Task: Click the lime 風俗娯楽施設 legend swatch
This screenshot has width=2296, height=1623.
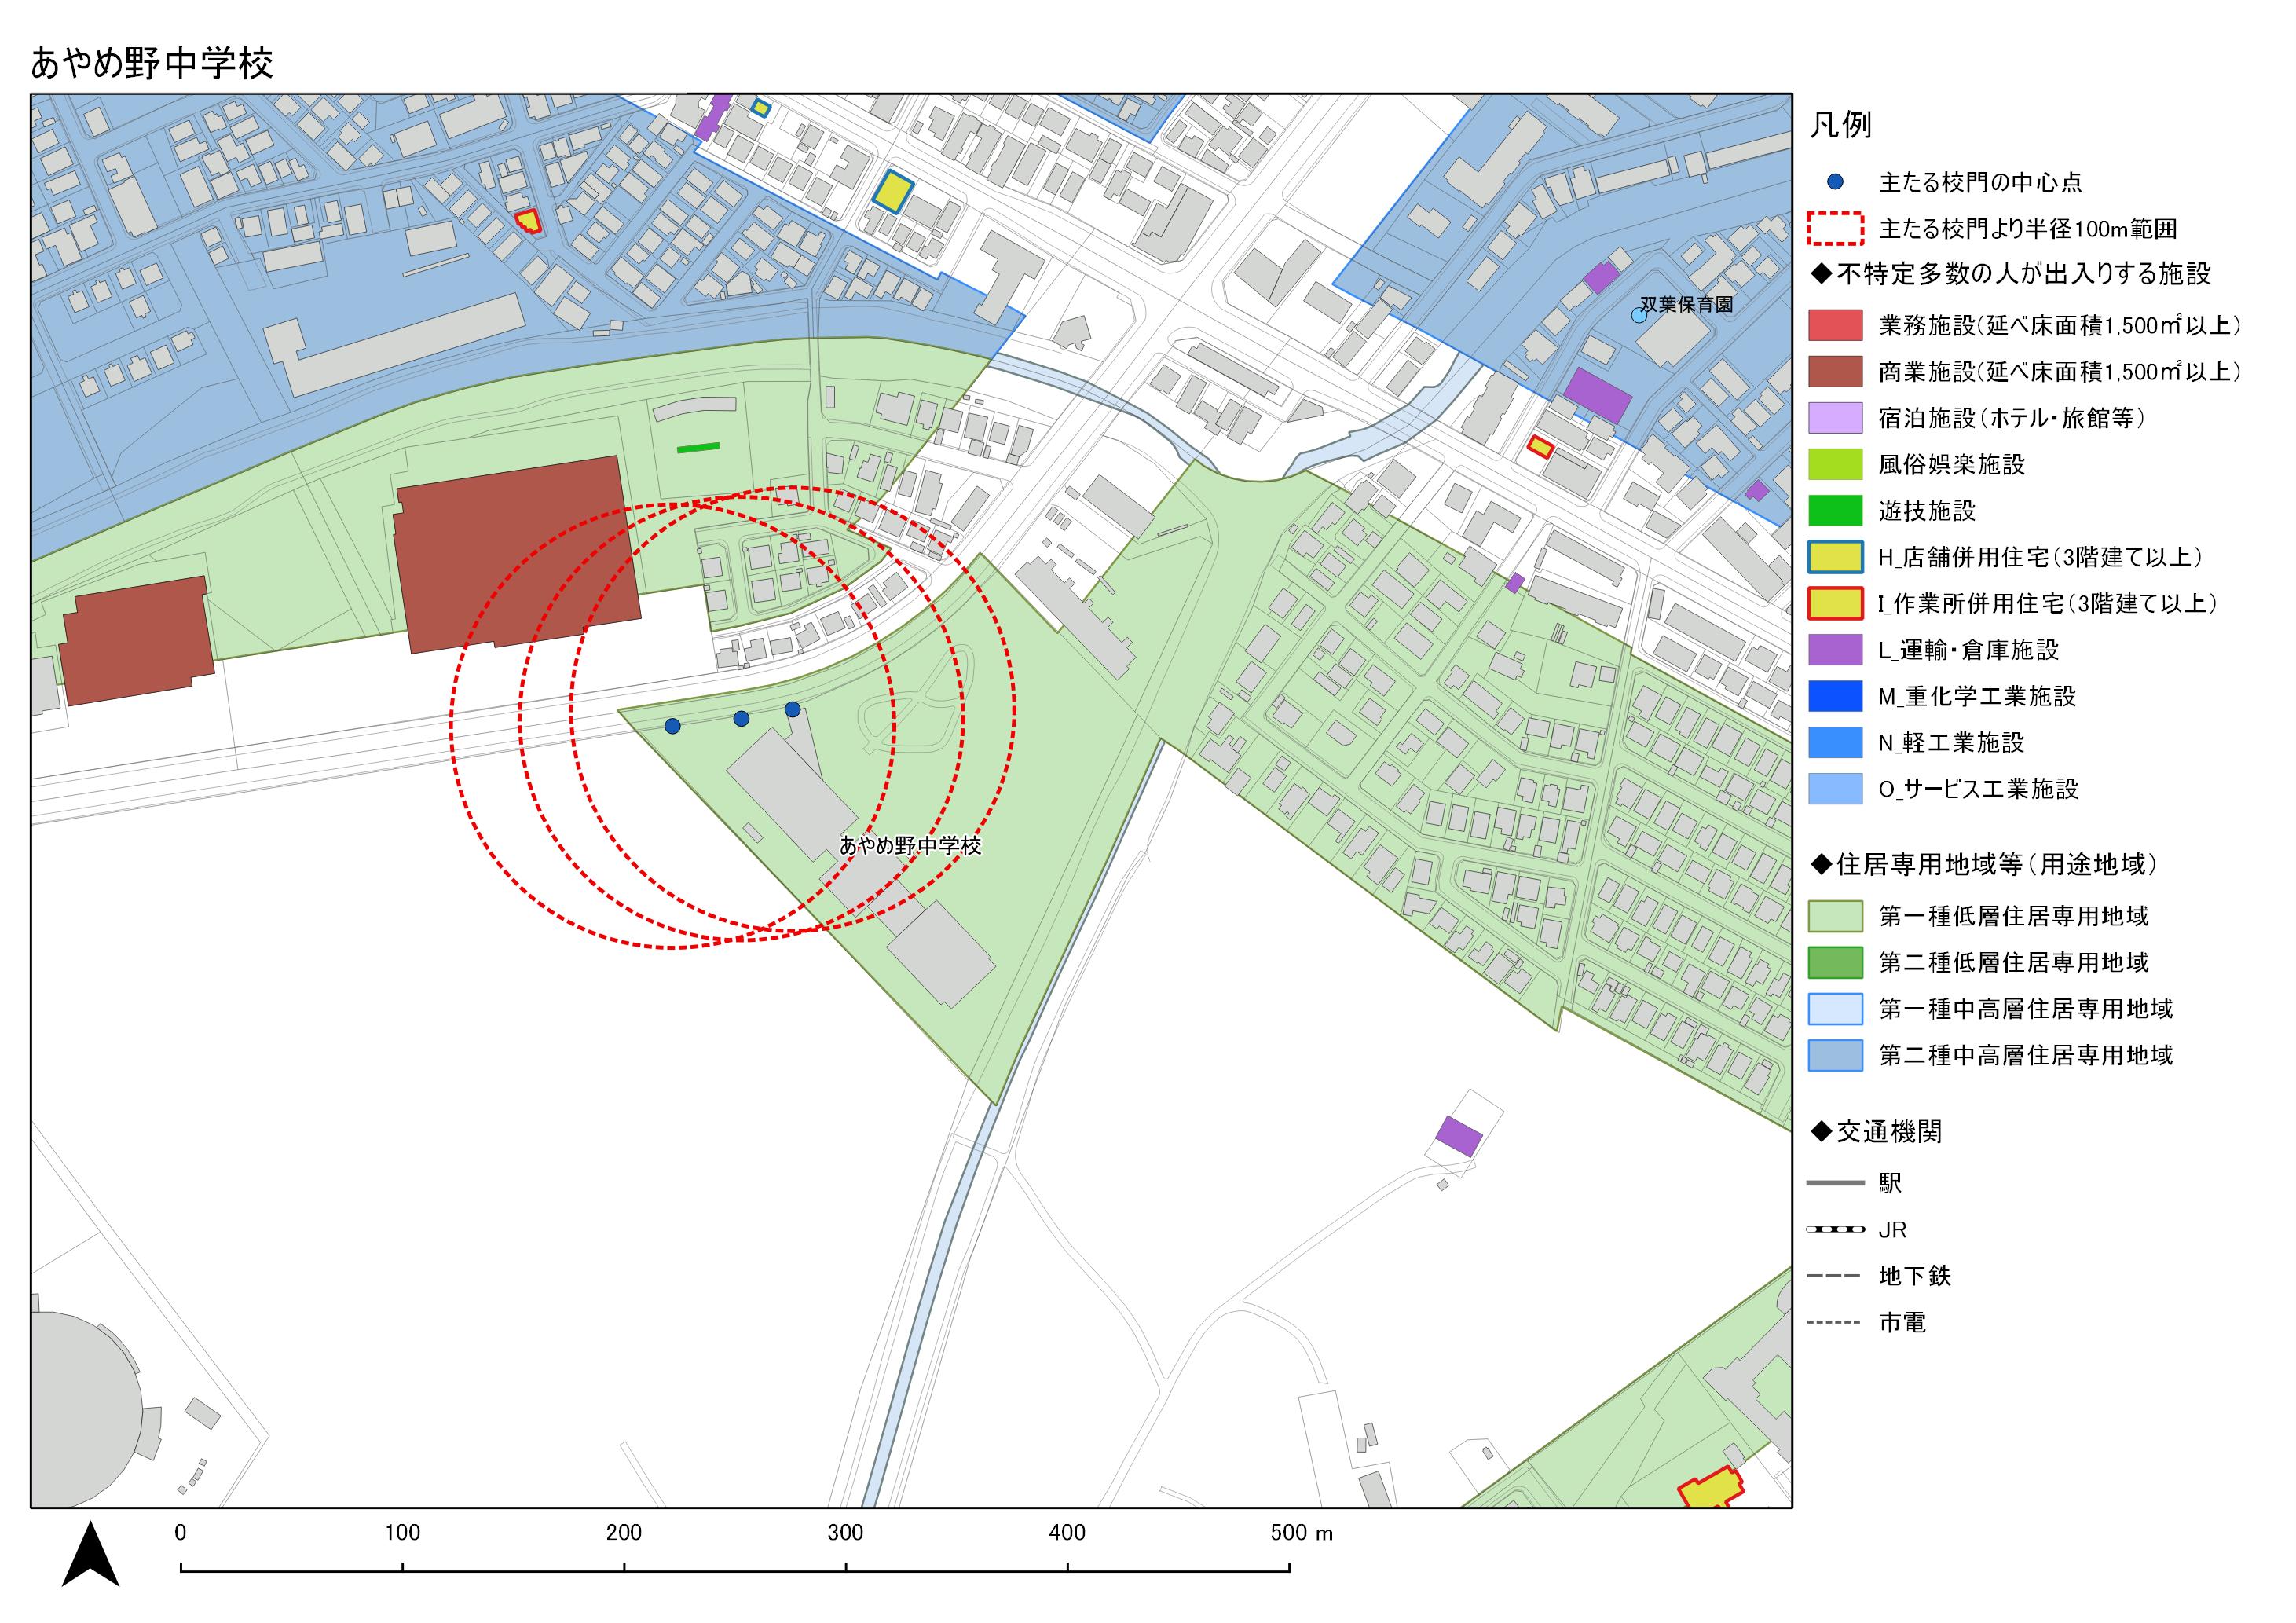Action: tap(1835, 464)
